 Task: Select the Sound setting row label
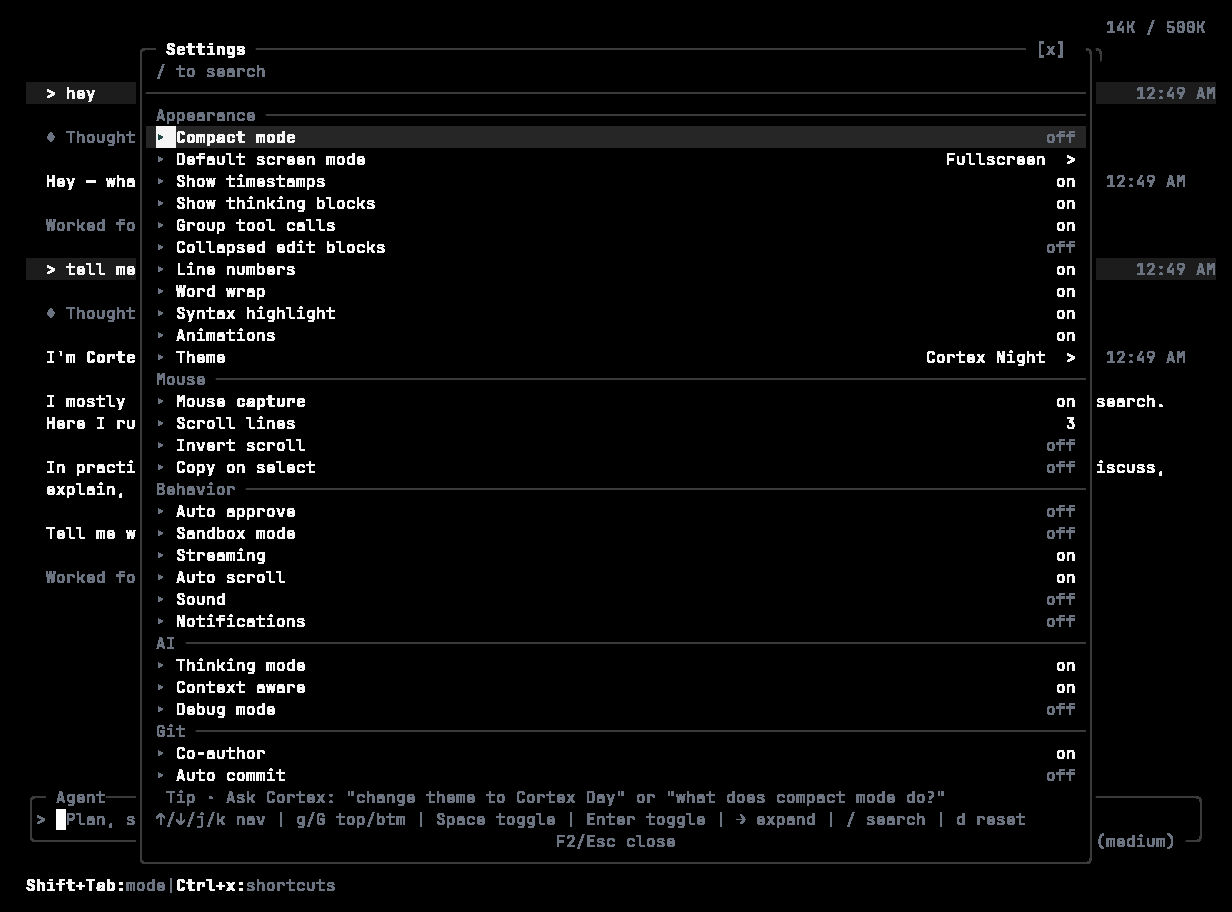click(x=201, y=599)
